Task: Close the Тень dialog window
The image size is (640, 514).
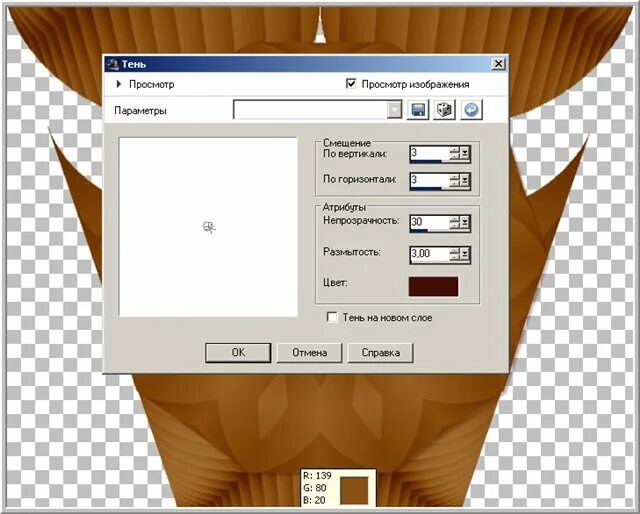Action: 498,64
